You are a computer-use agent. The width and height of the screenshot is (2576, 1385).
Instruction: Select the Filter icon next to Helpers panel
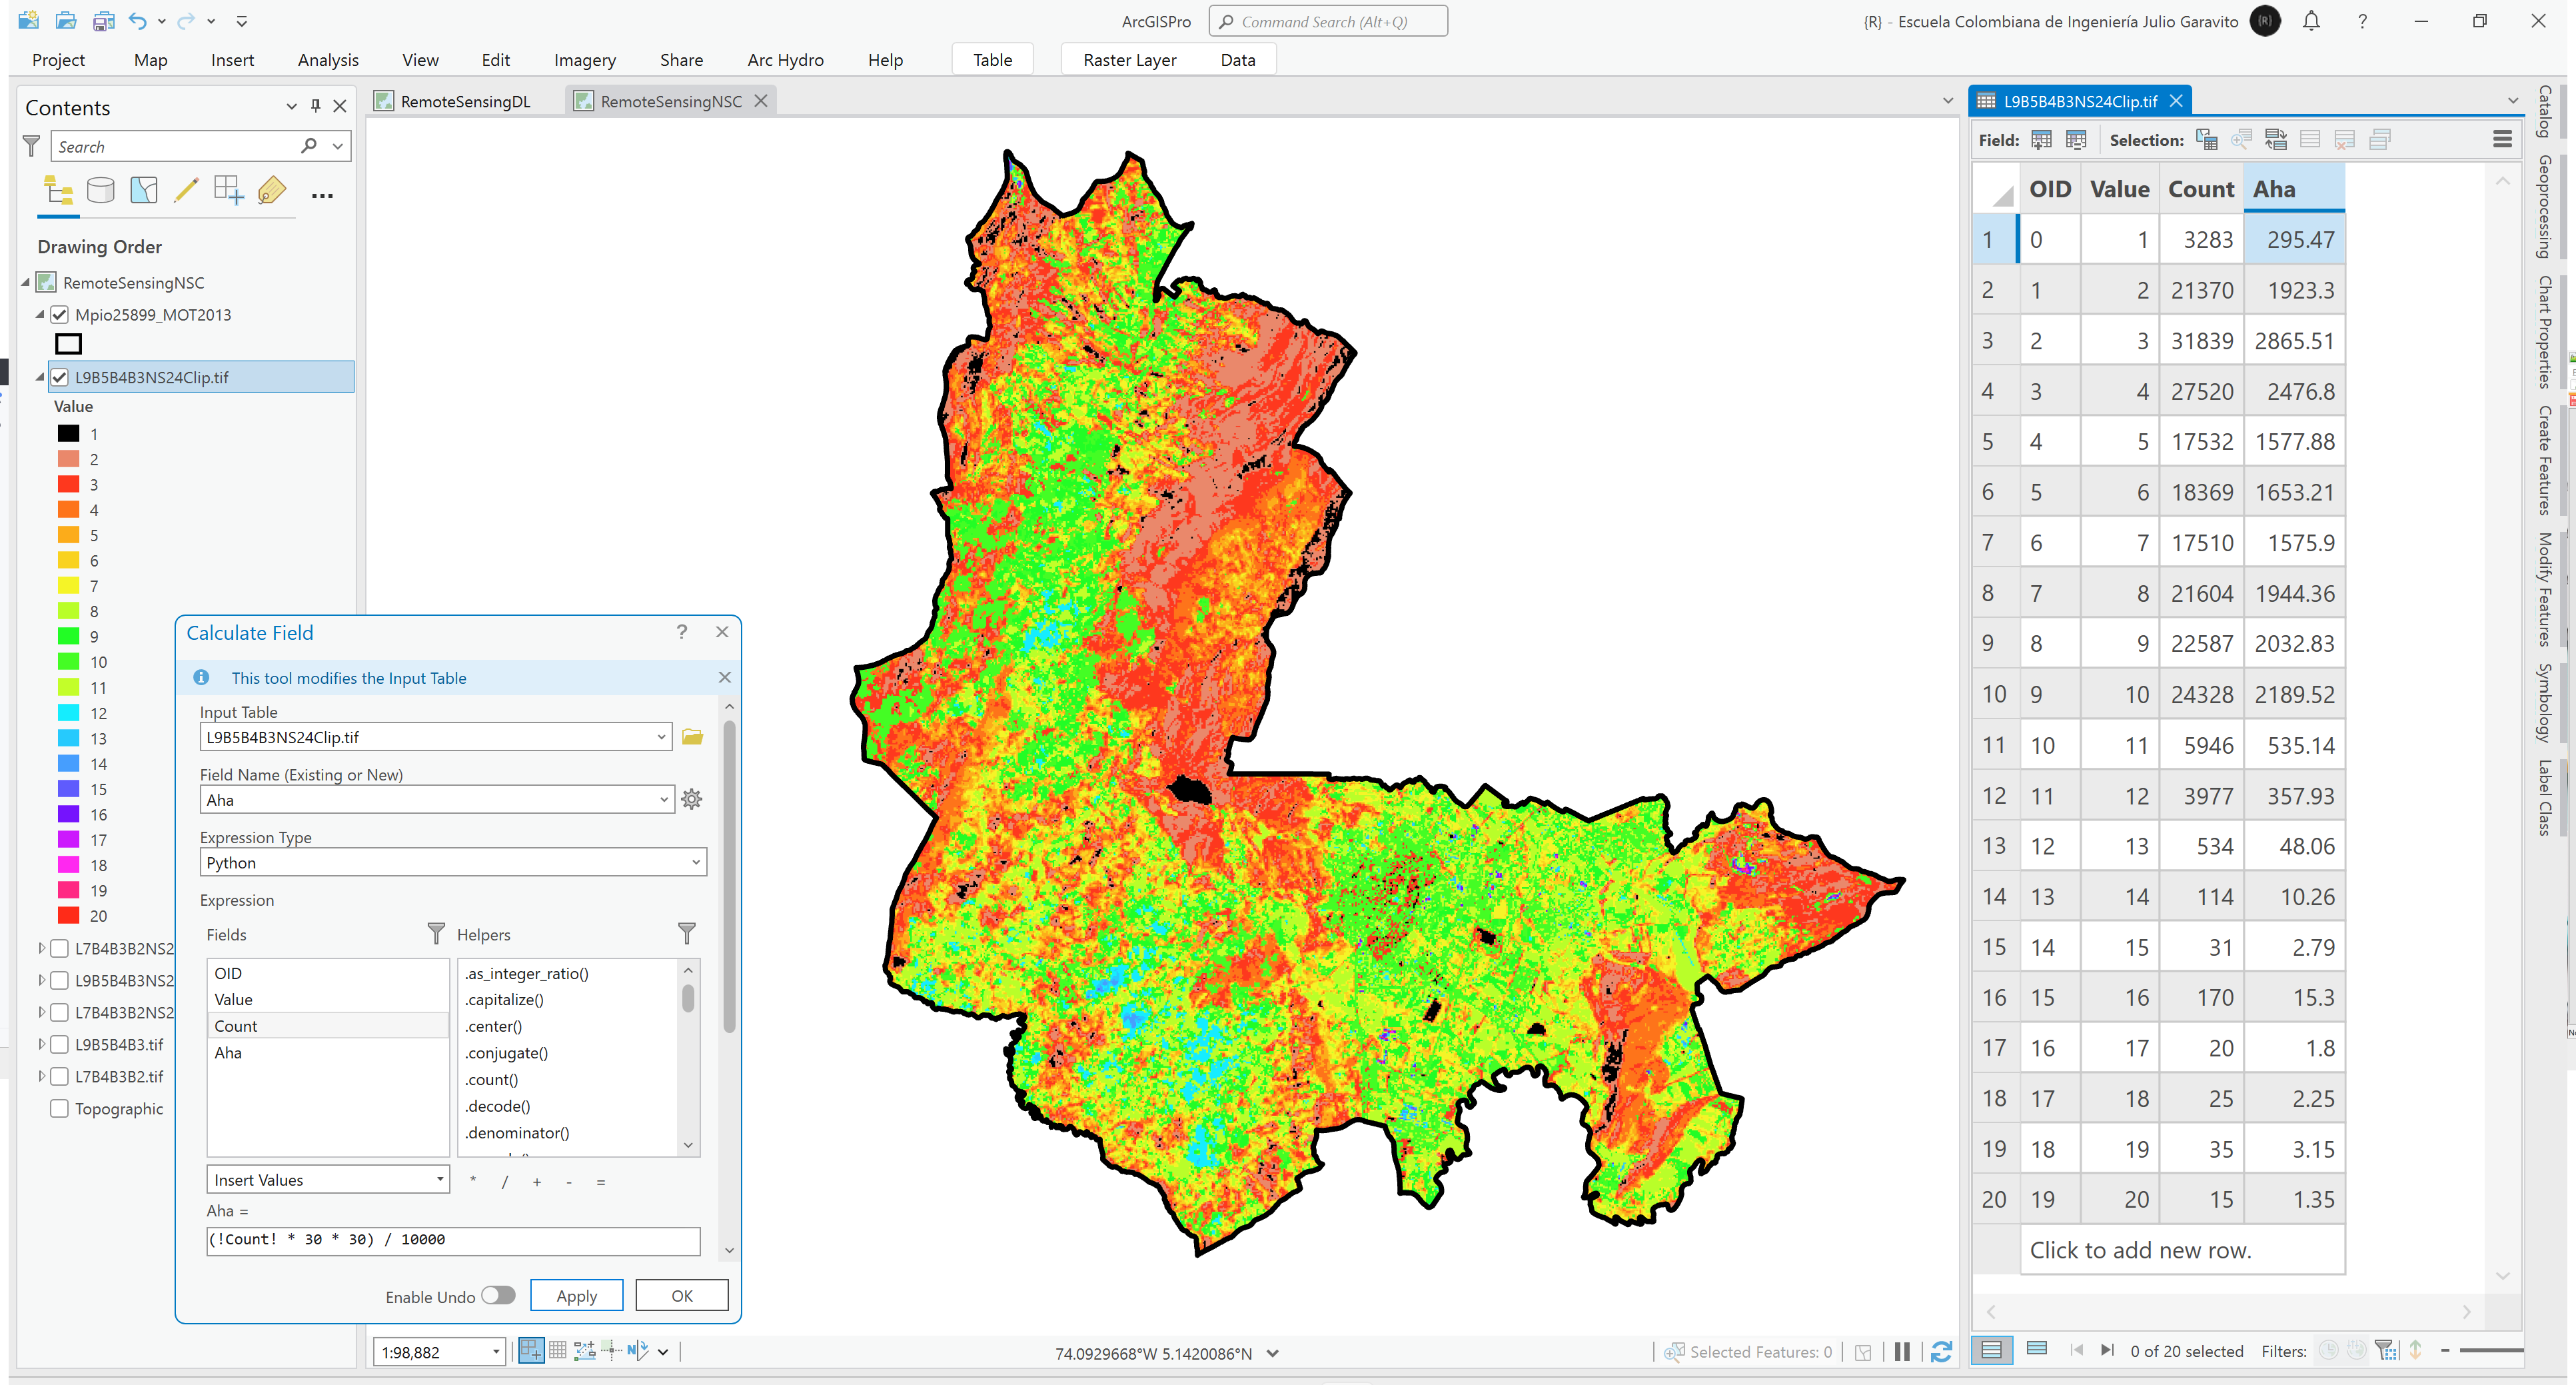687,933
